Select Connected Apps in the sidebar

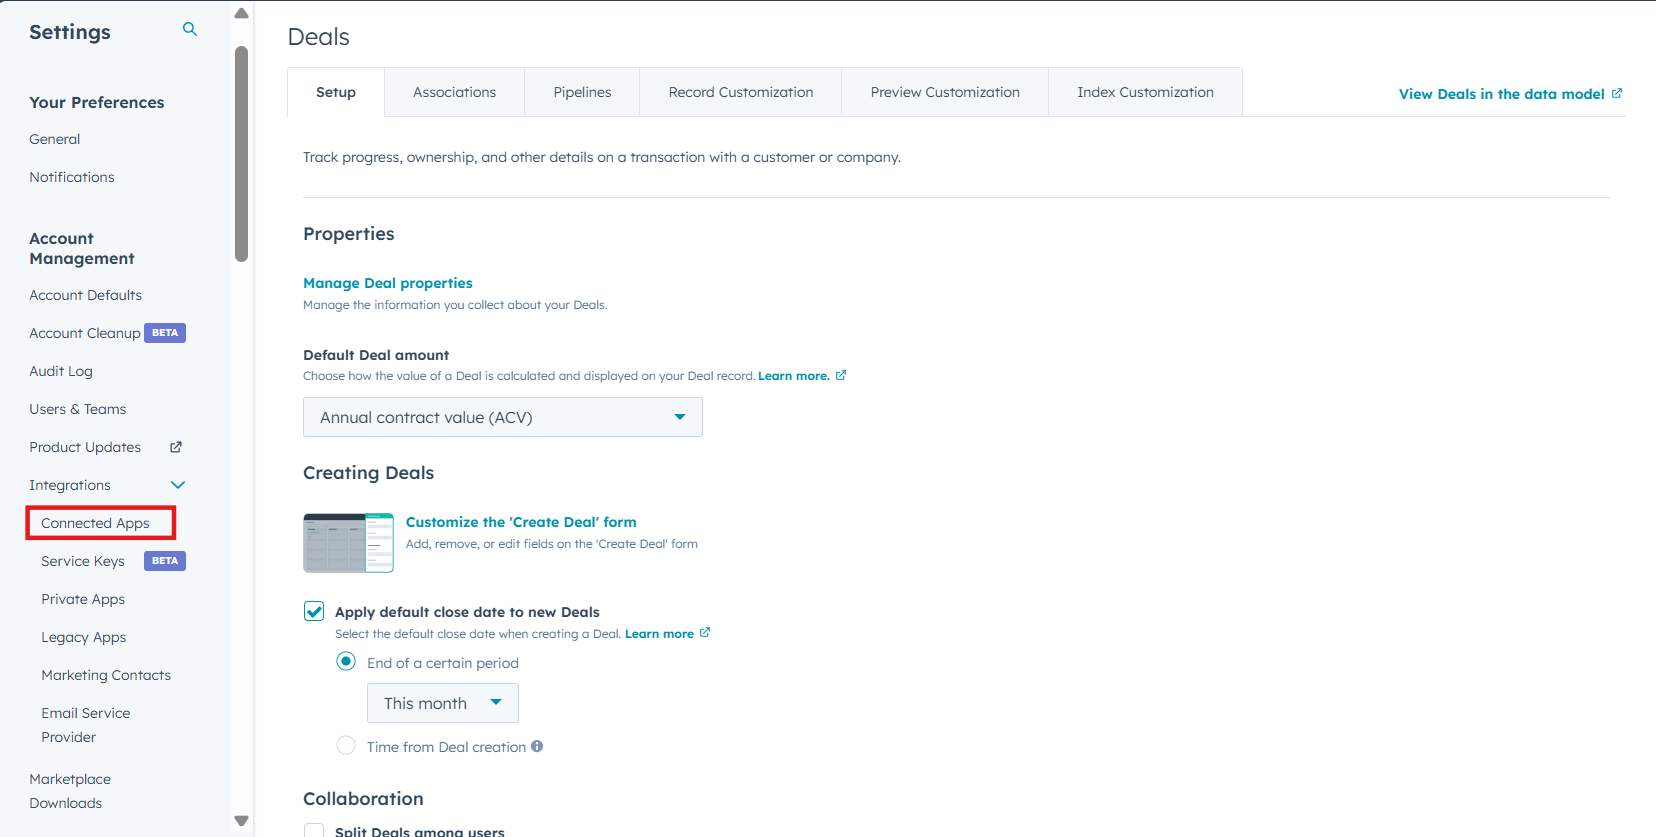[x=95, y=523]
